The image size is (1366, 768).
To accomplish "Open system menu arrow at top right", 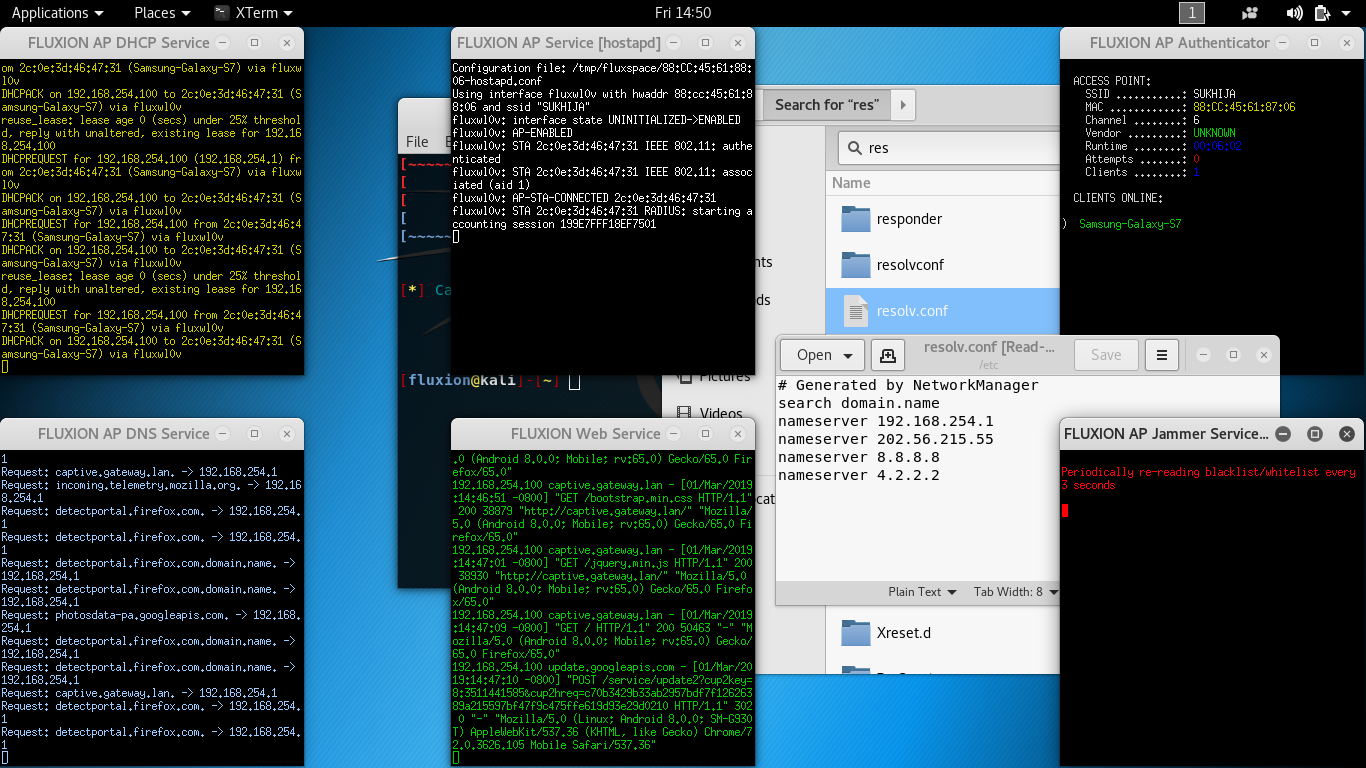I will [1346, 13].
